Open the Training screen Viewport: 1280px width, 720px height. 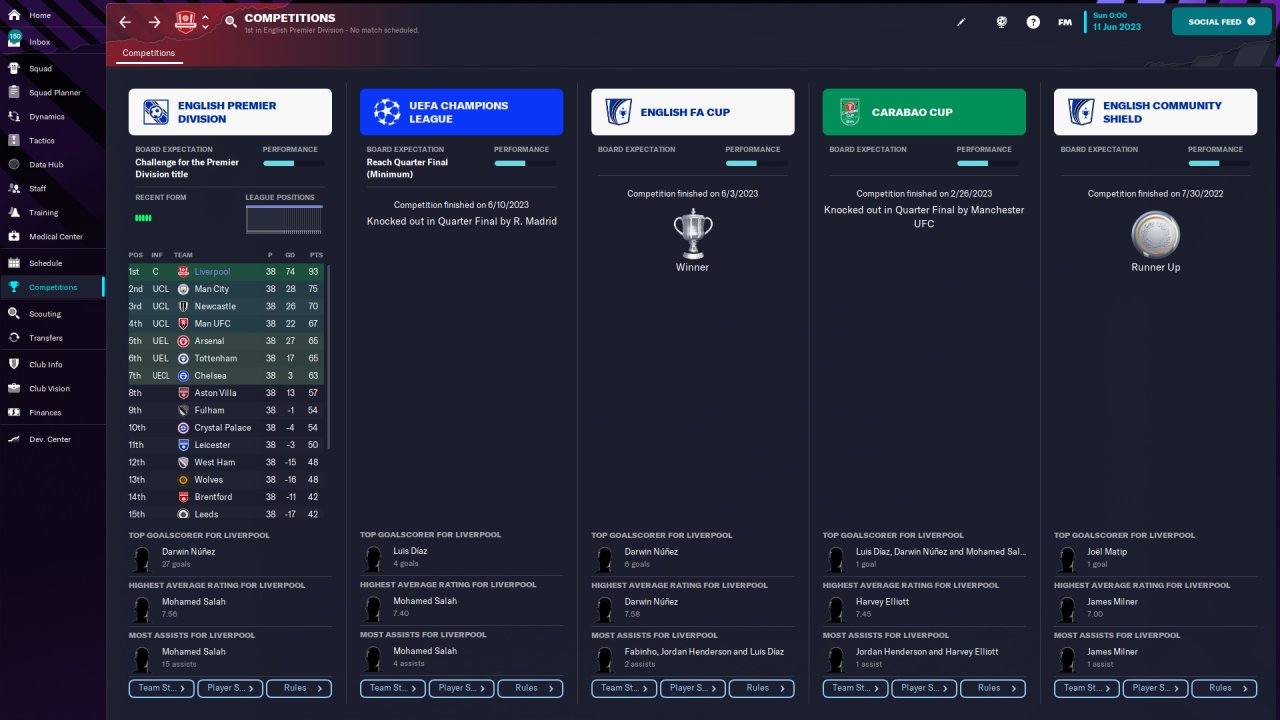coord(52,213)
